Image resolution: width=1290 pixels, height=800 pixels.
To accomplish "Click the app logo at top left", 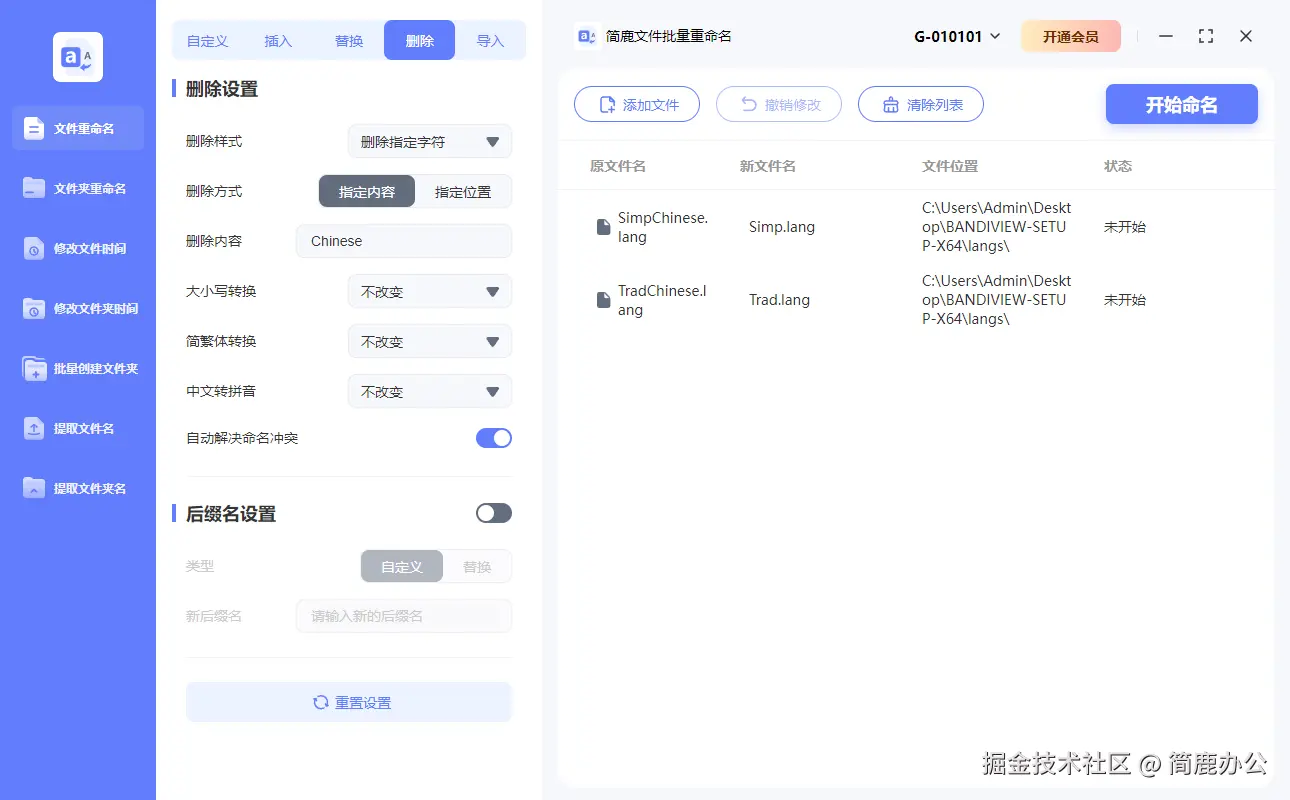I will point(77,57).
